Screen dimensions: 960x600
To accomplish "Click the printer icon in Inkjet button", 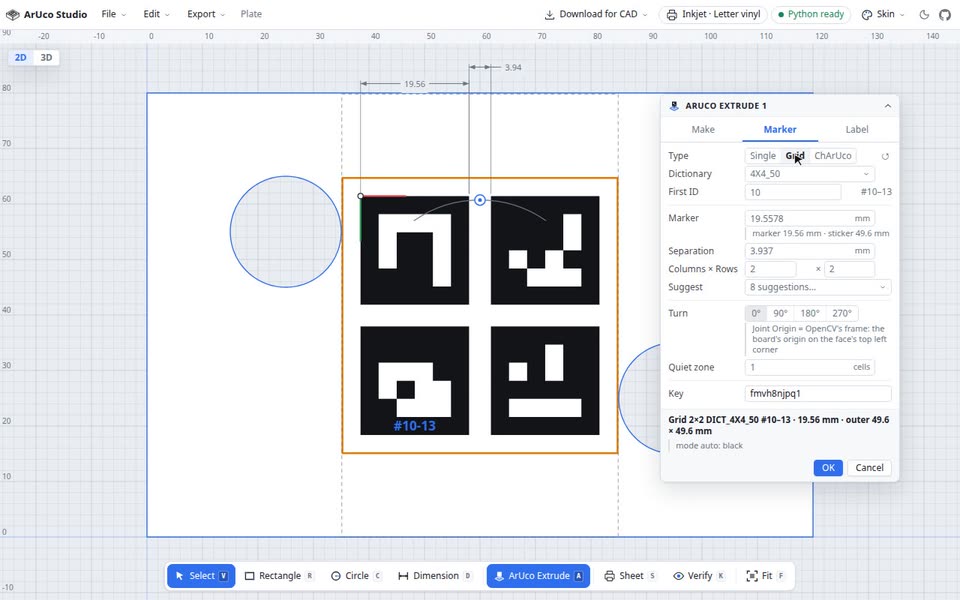I will click(x=672, y=14).
